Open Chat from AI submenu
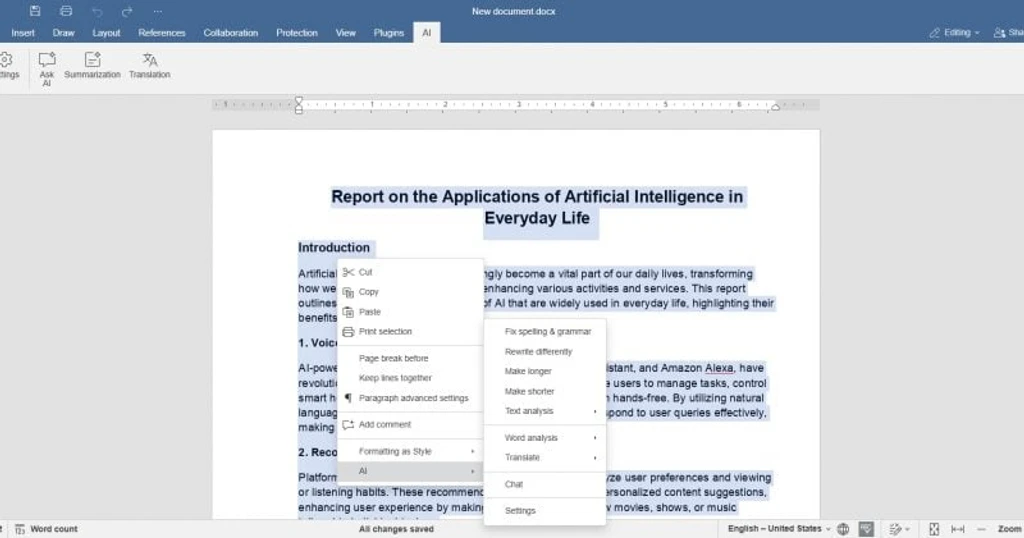This screenshot has width=1024, height=538. (545, 484)
